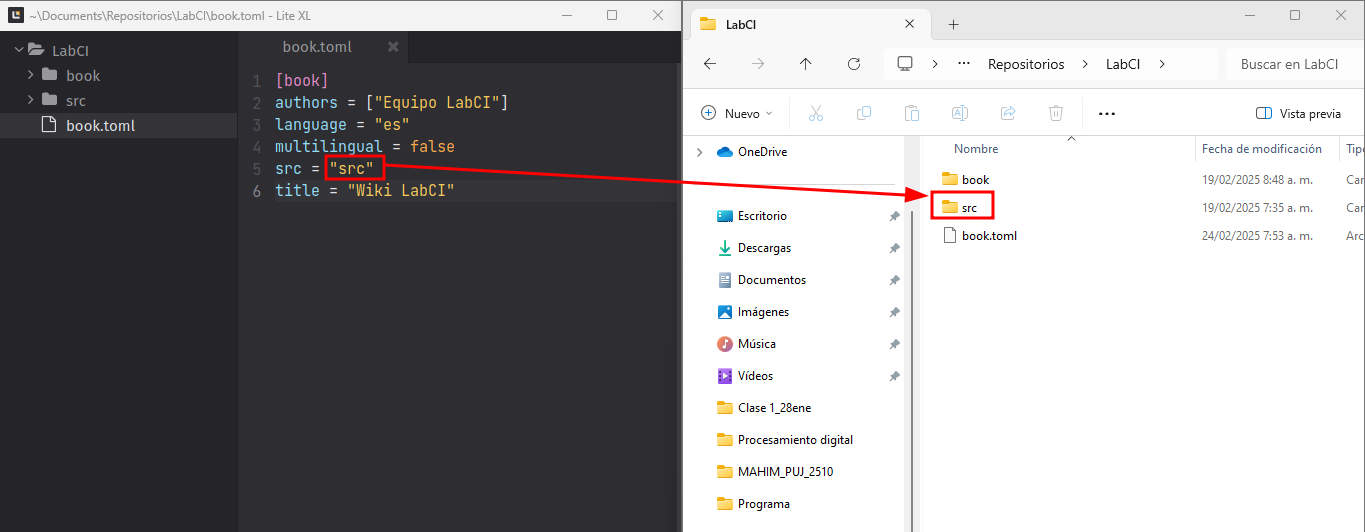Click the pin icon next to Descargas
1365x532 pixels.
pos(894,248)
